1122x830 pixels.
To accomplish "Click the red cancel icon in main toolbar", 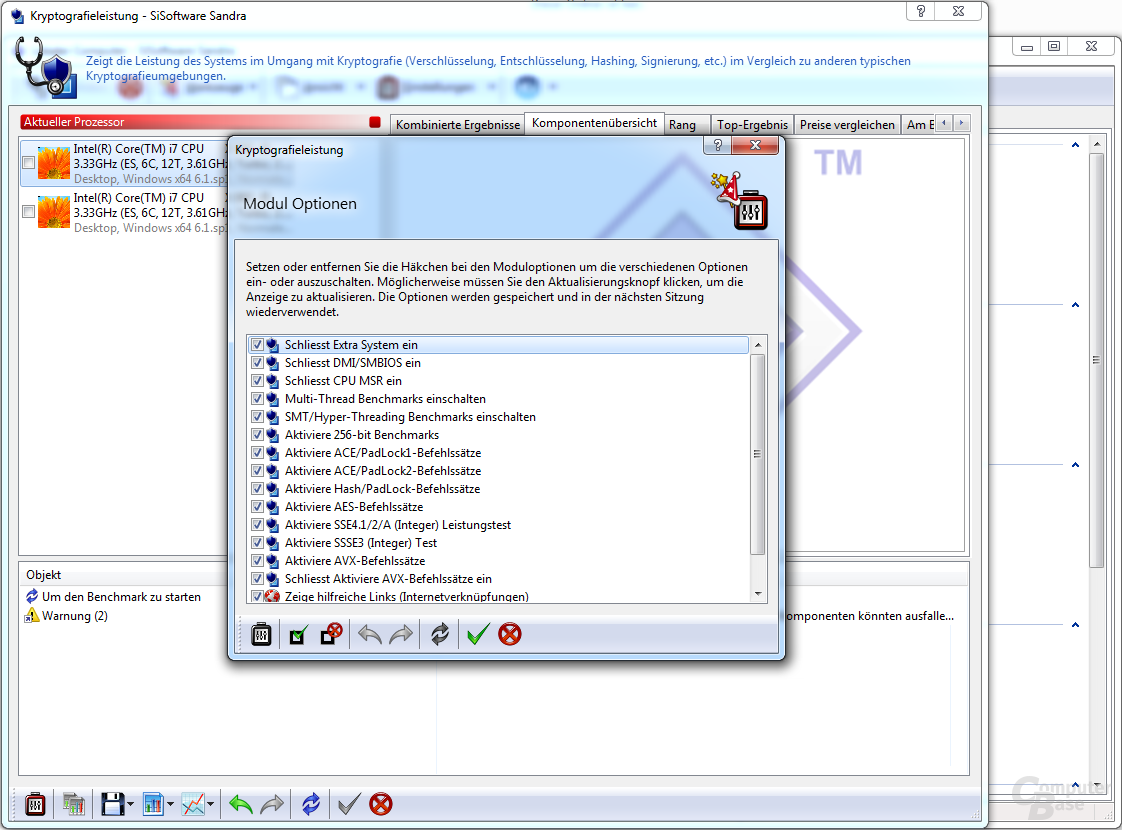I will click(x=381, y=804).
